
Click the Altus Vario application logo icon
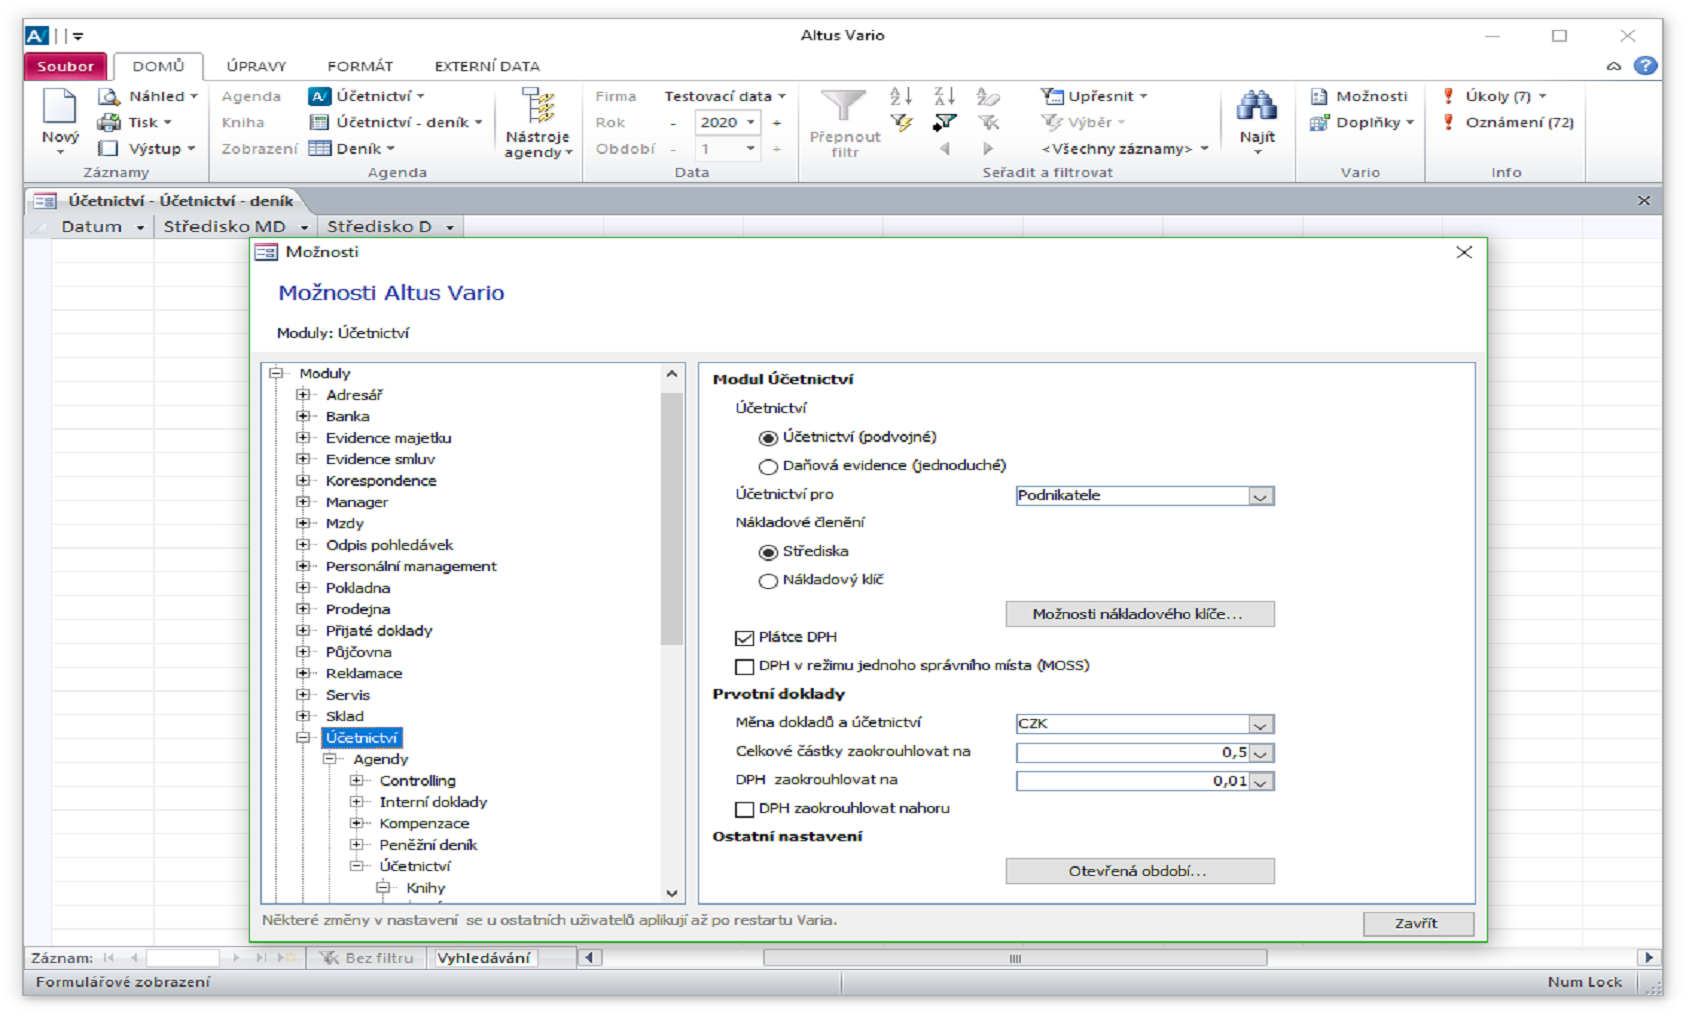coord(37,36)
